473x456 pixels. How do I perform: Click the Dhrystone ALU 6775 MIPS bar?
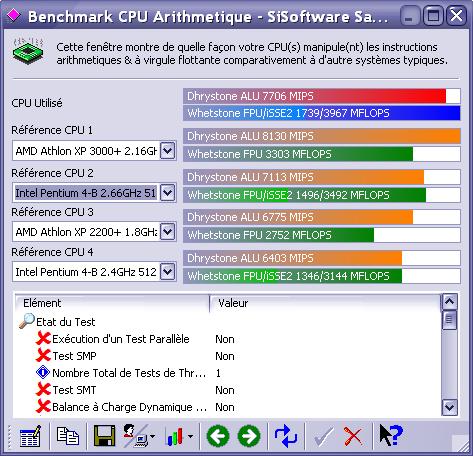322,217
